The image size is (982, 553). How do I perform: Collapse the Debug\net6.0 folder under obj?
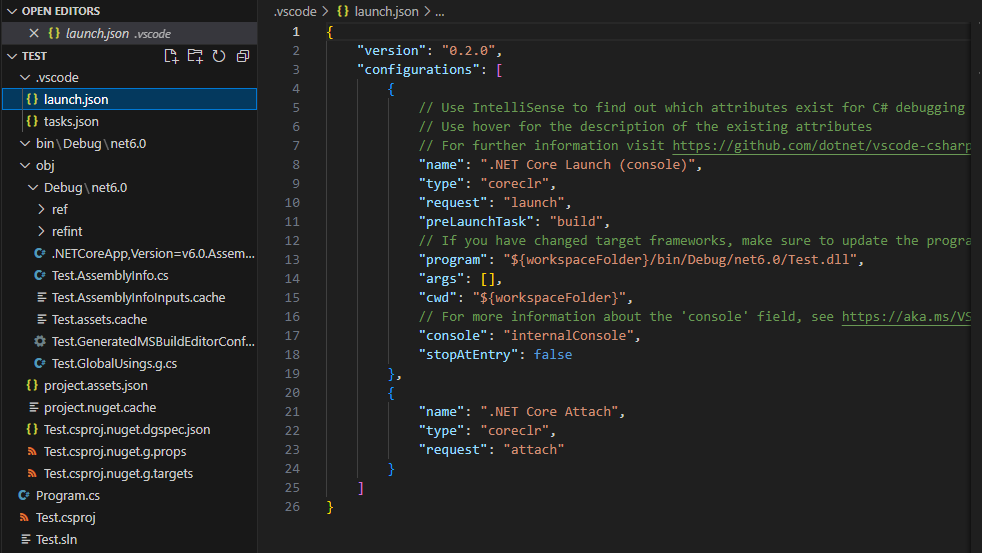click(x=33, y=187)
